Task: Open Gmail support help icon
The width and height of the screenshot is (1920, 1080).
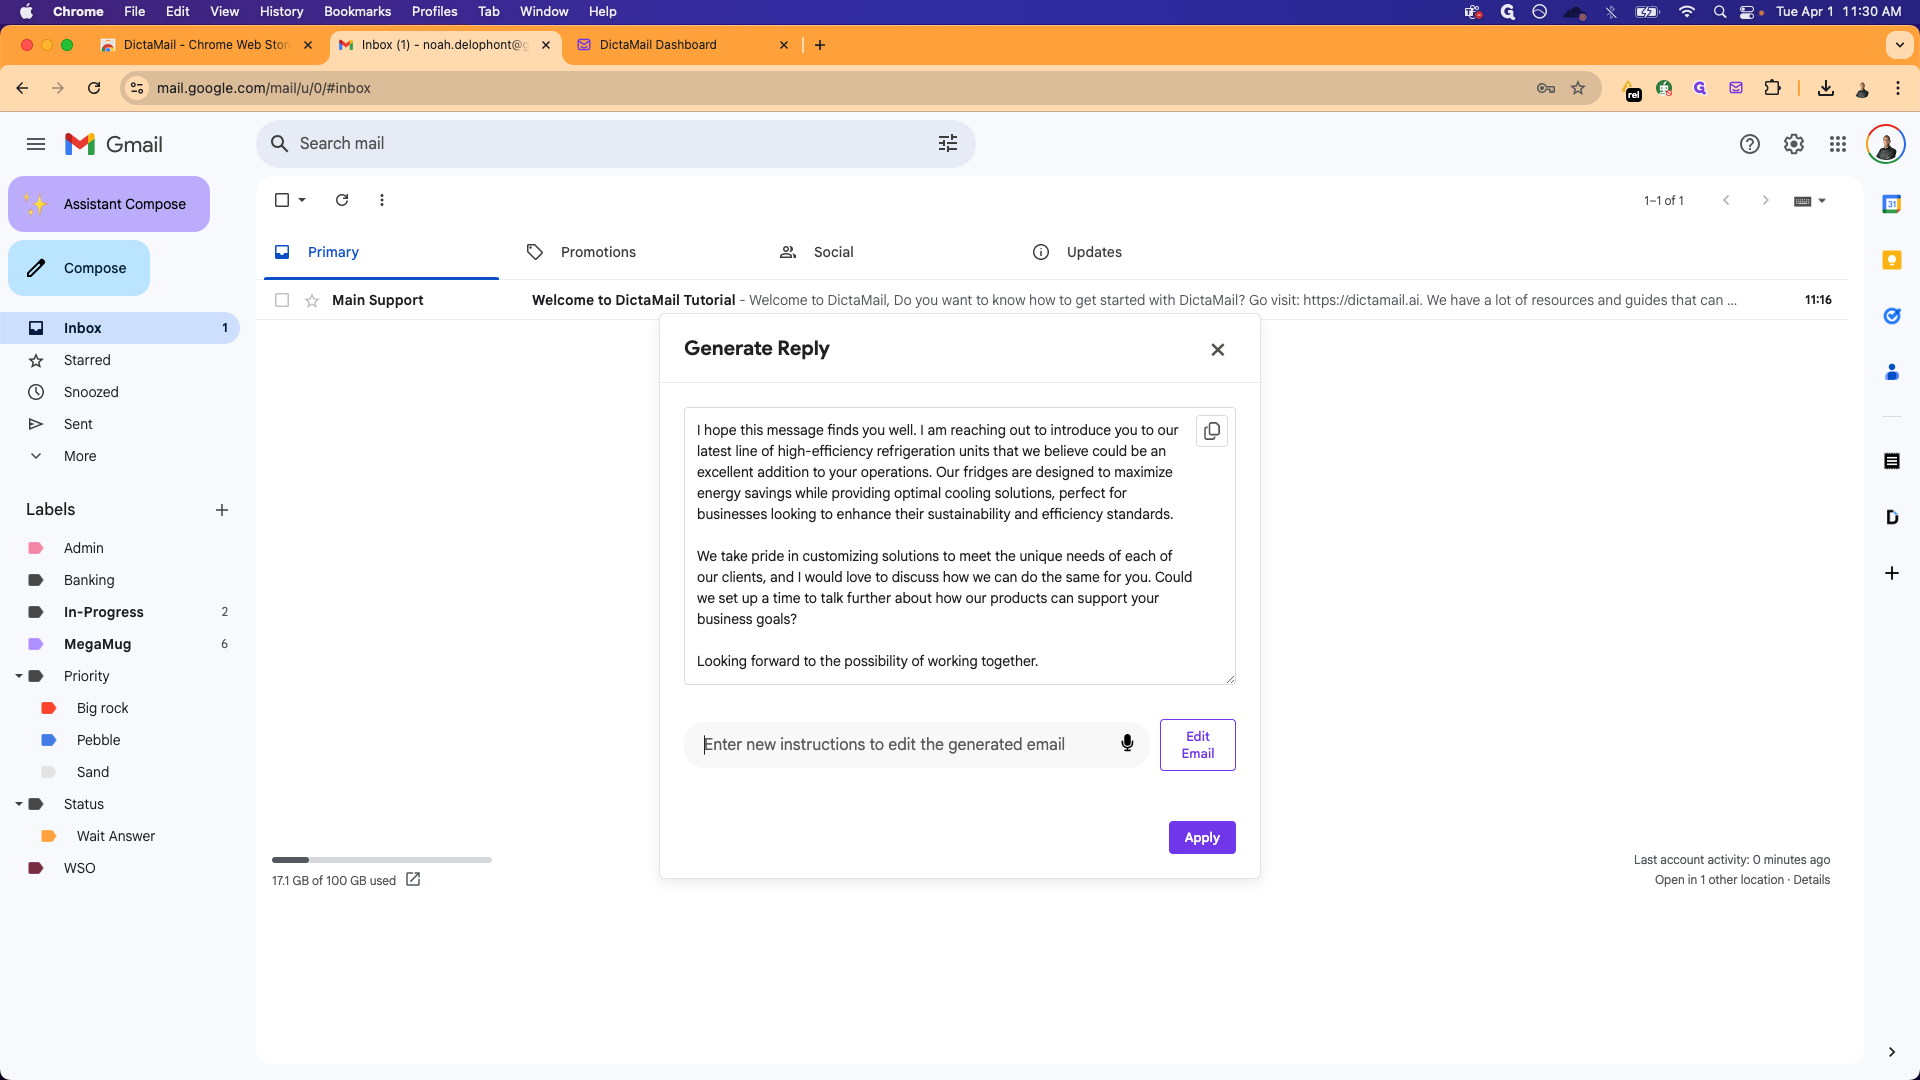Action: (1749, 144)
